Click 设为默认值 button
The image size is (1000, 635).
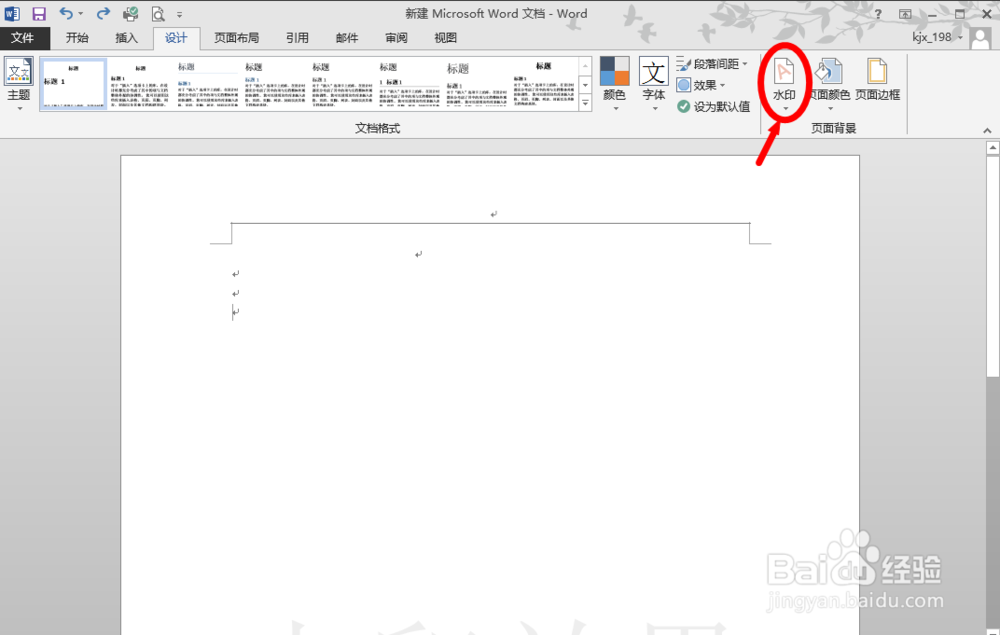[x=714, y=106]
